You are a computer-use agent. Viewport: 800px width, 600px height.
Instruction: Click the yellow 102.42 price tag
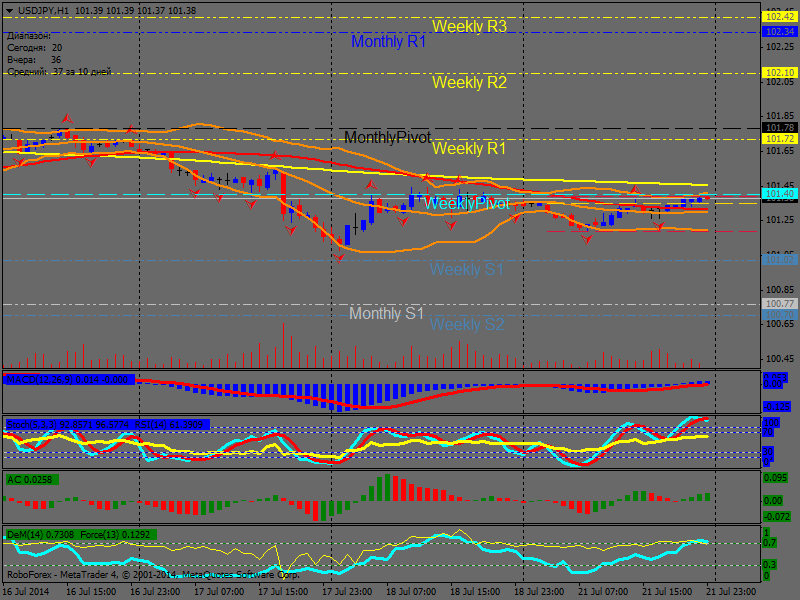(x=778, y=17)
